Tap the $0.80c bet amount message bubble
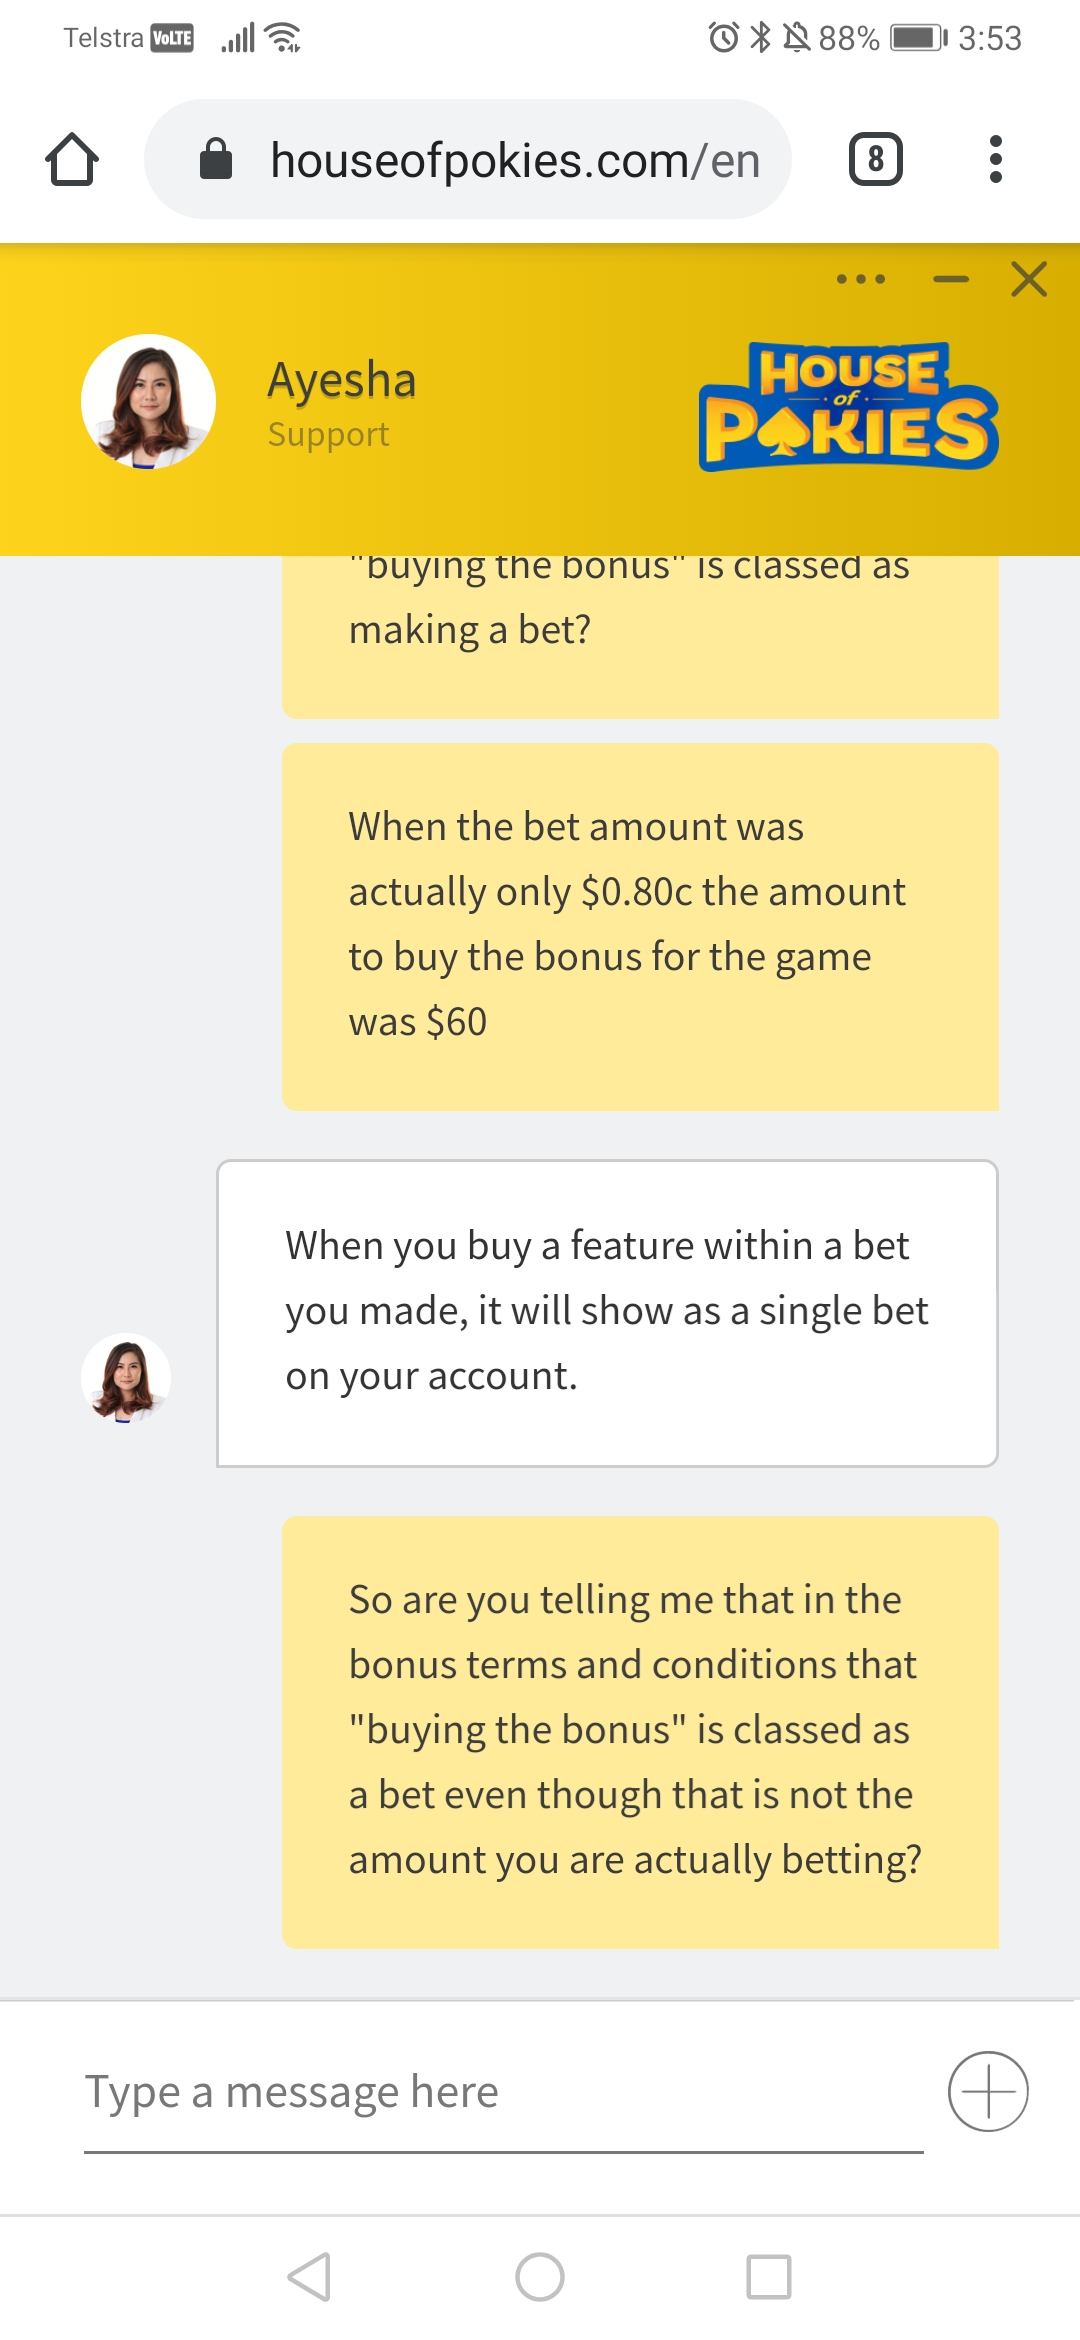The height and width of the screenshot is (2340, 1080). [640, 926]
